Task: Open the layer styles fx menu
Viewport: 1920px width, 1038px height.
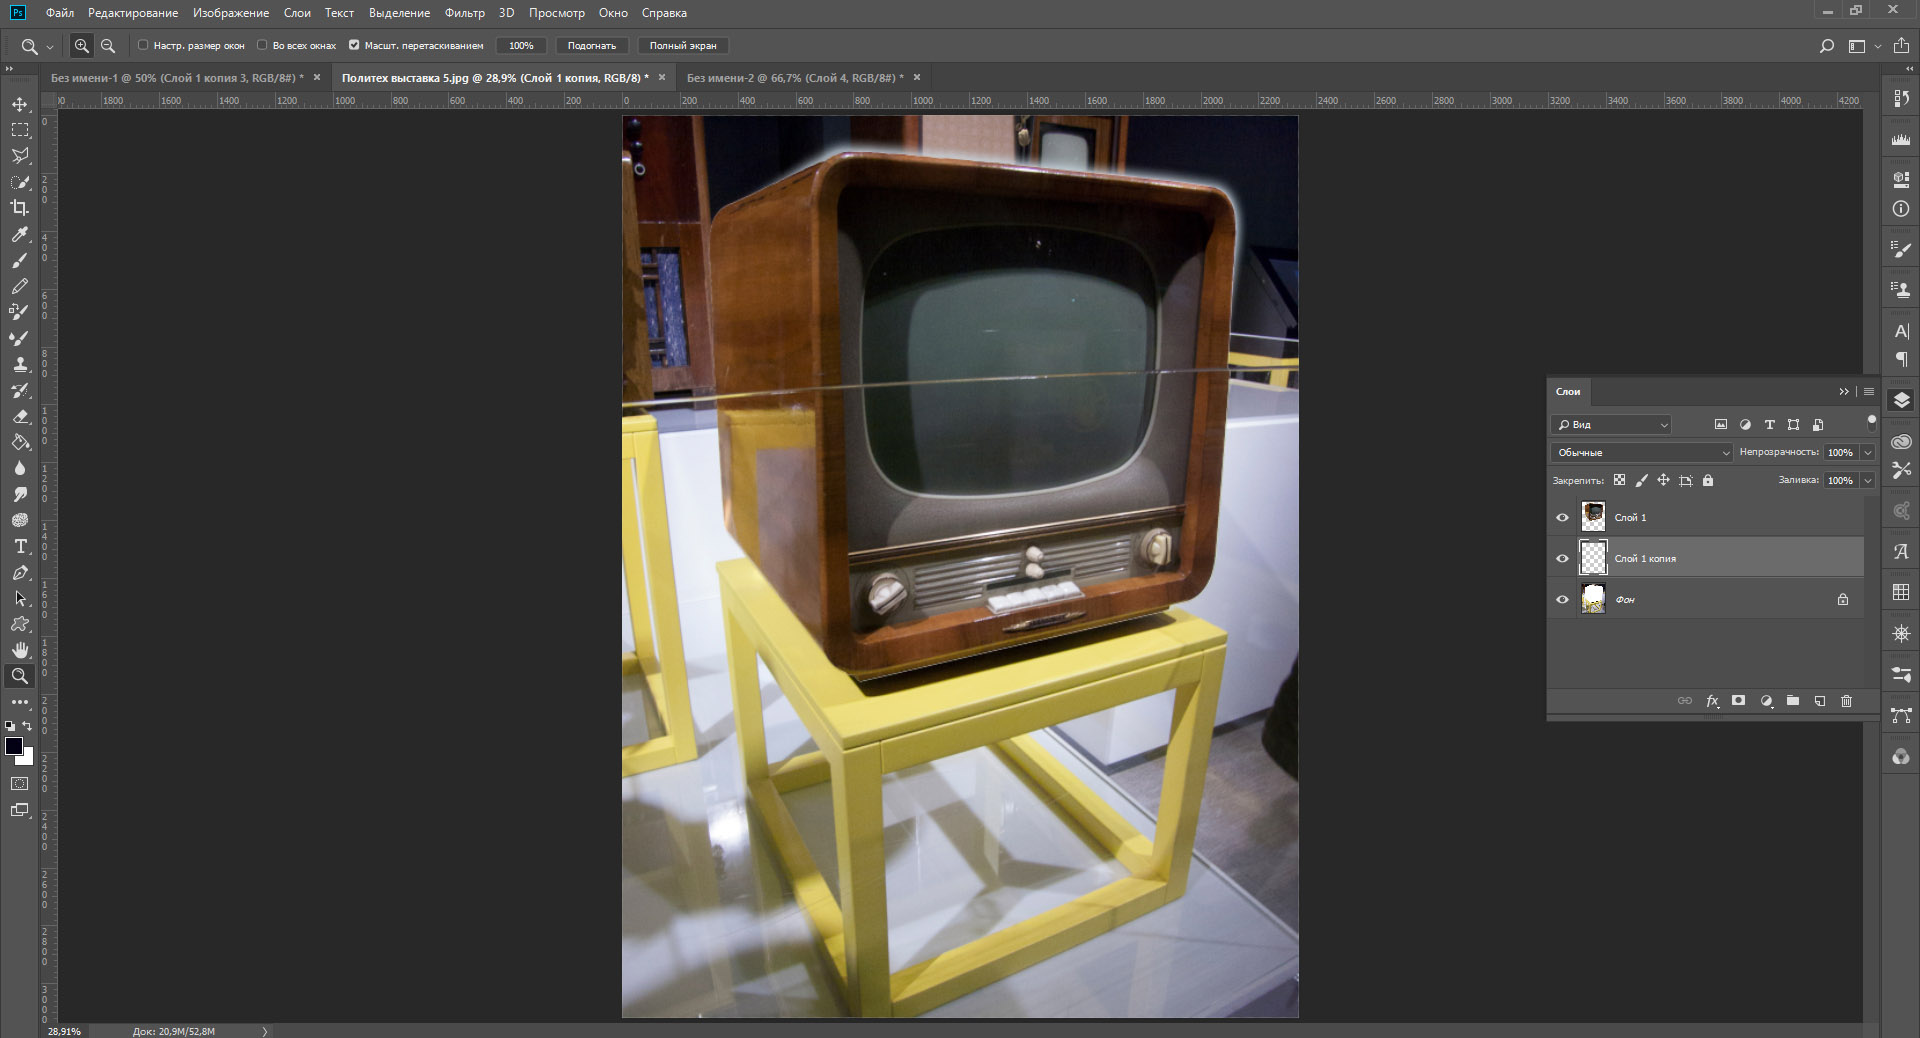Action: tap(1712, 701)
